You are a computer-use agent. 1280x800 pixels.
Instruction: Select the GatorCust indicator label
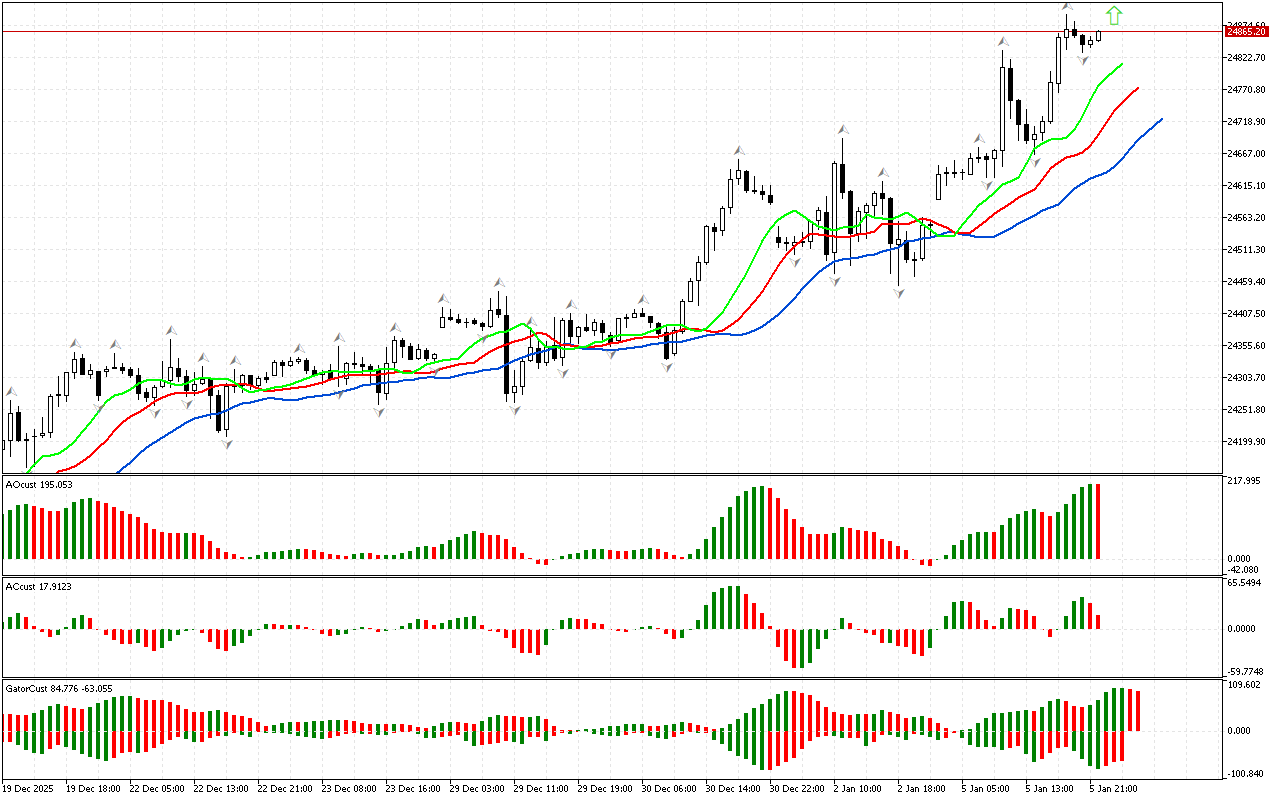[58, 688]
